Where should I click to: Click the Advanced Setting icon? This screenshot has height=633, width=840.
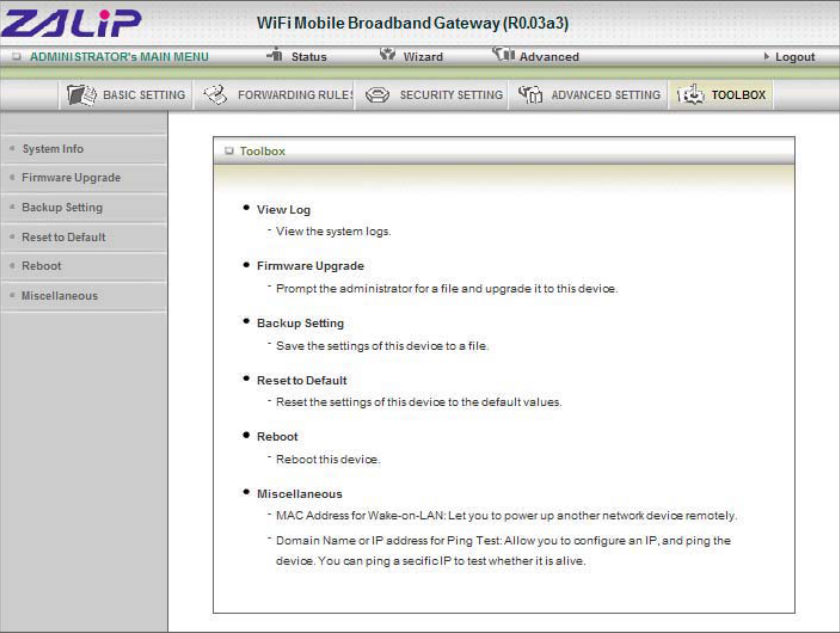pyautogui.click(x=530, y=95)
